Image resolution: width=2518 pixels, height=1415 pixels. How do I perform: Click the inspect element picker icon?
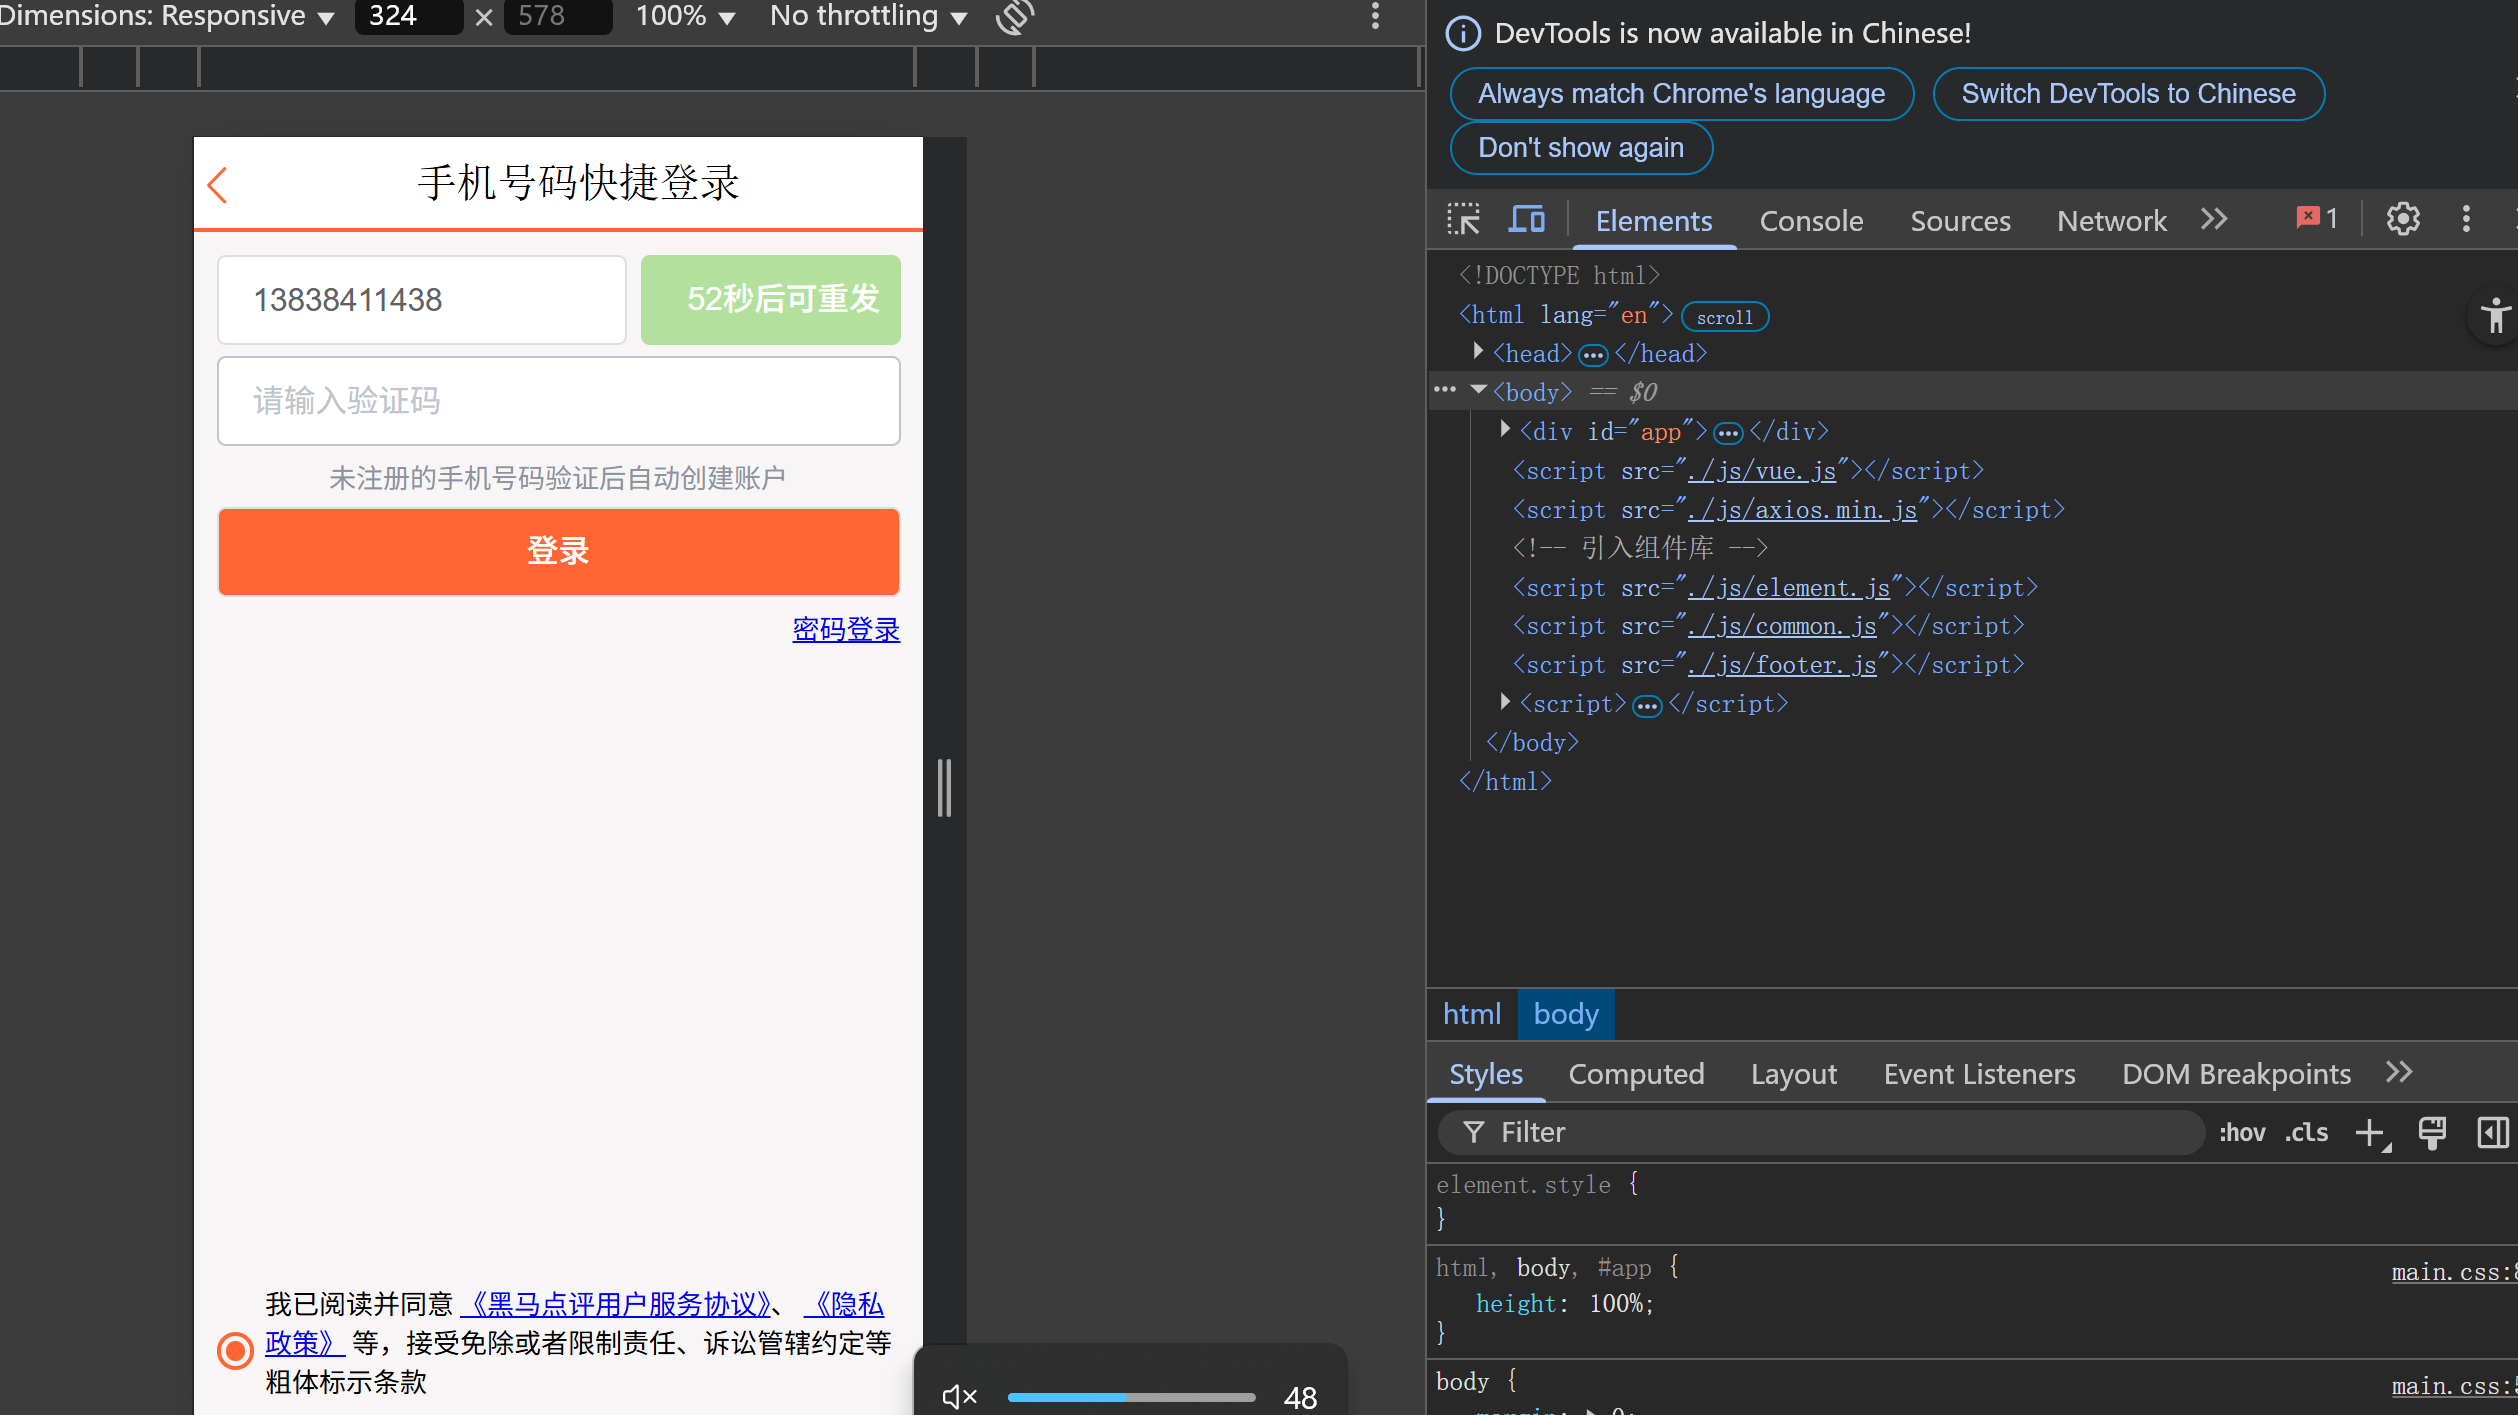pos(1463,220)
